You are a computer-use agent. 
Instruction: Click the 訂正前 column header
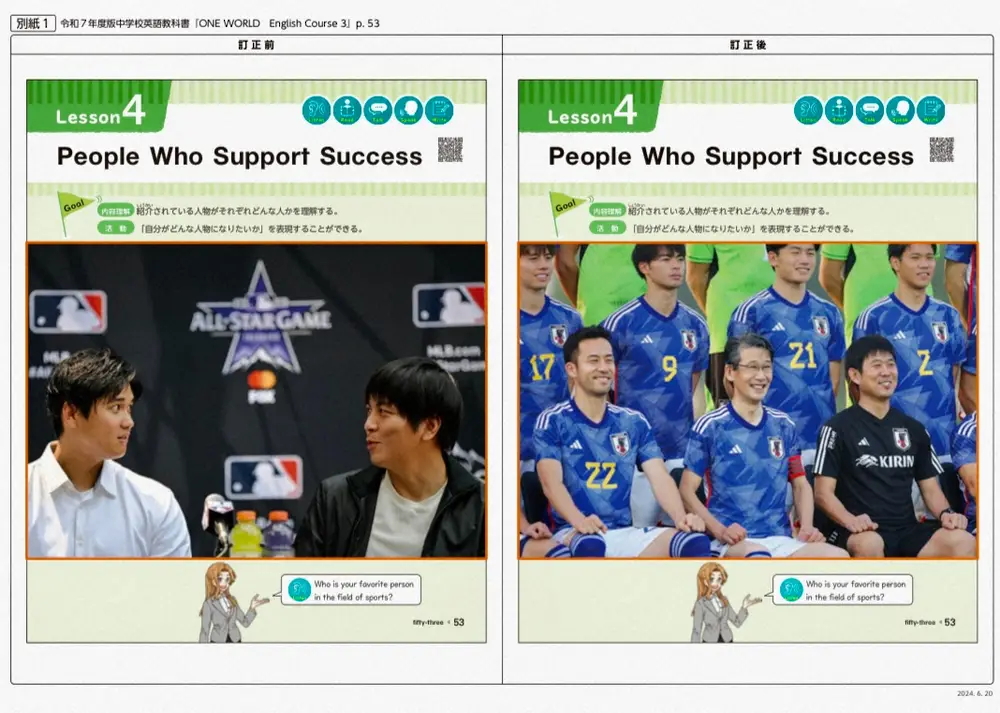click(x=256, y=45)
